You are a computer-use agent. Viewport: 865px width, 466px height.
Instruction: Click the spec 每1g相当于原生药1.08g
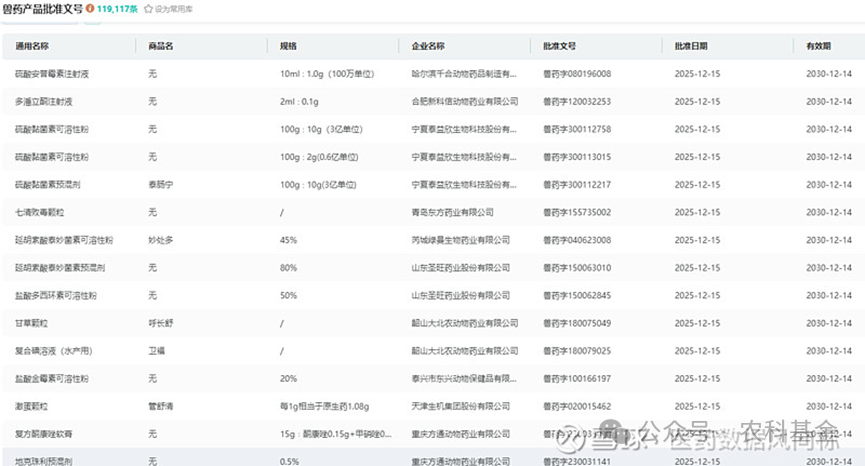point(325,406)
